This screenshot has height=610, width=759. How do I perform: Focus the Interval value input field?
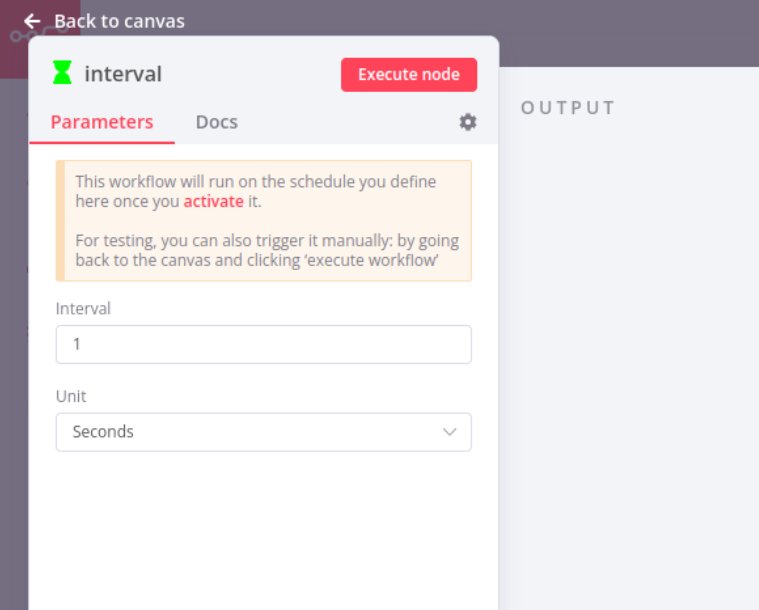(263, 344)
